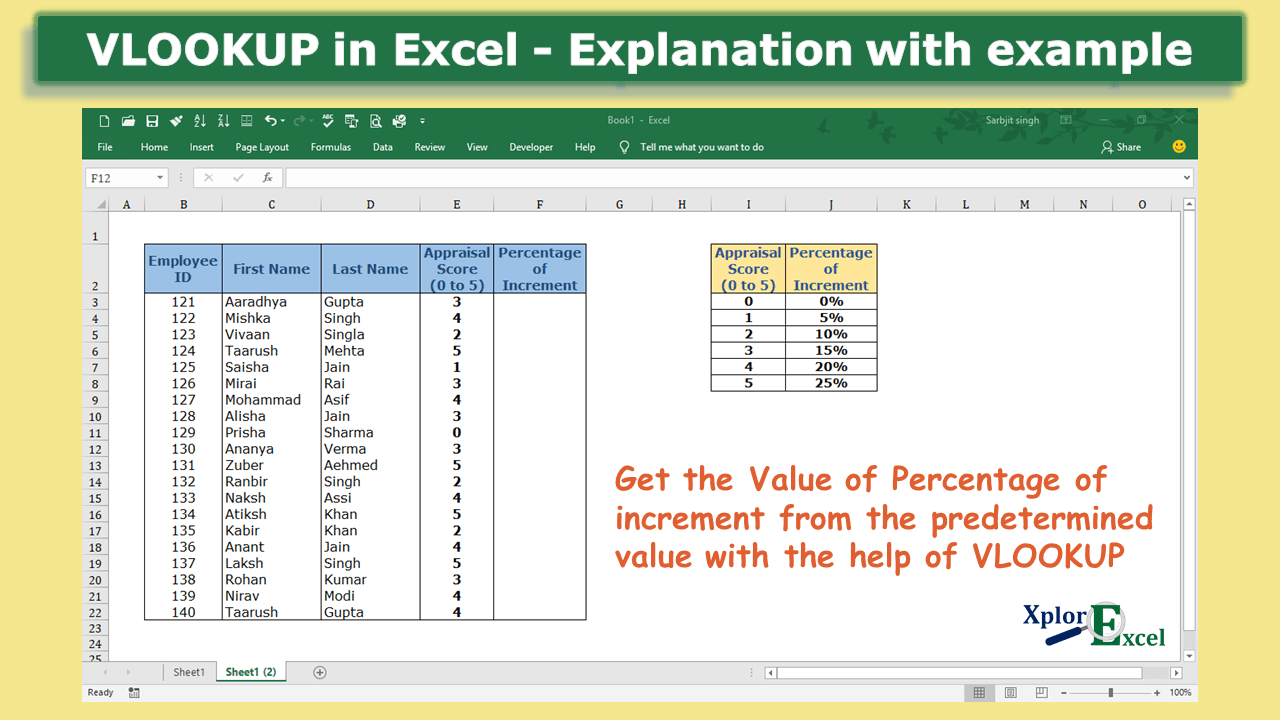Expand the Undo history dropdown arrow
1280x720 pixels.
tap(284, 120)
